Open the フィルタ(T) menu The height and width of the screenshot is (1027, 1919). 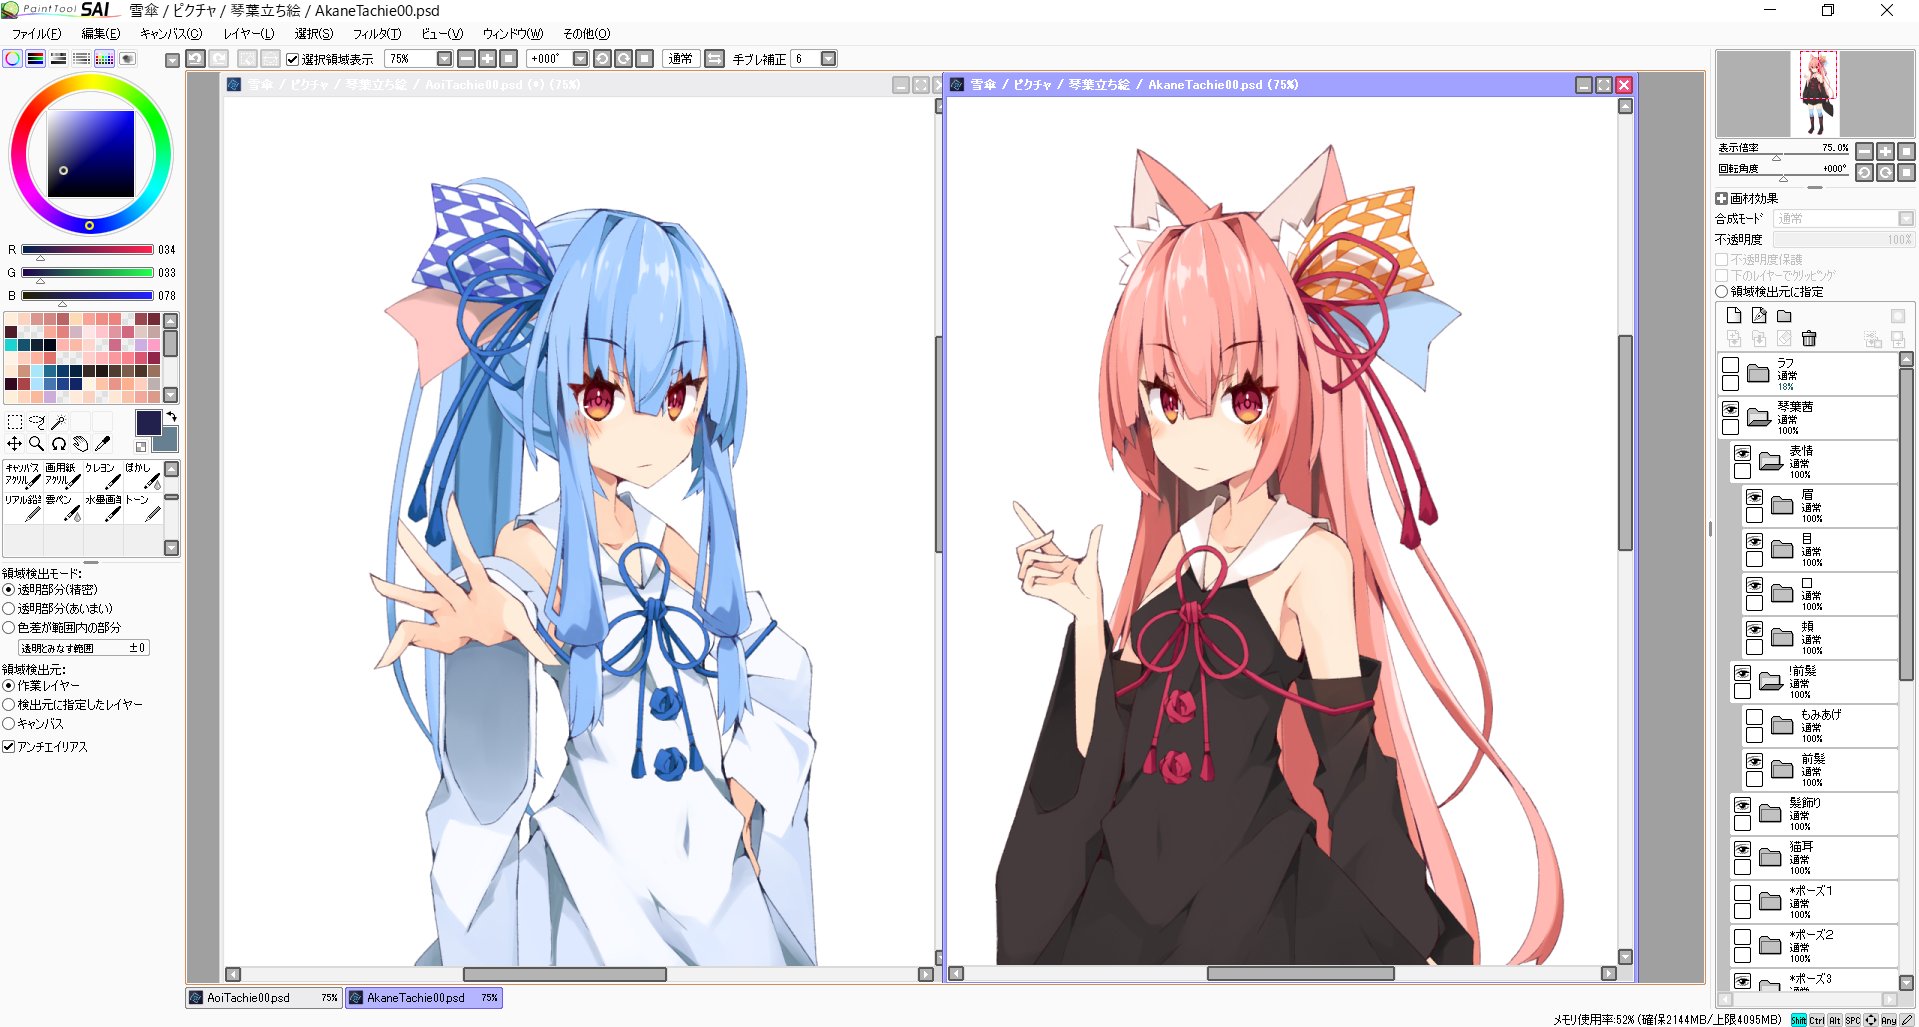[x=377, y=34]
